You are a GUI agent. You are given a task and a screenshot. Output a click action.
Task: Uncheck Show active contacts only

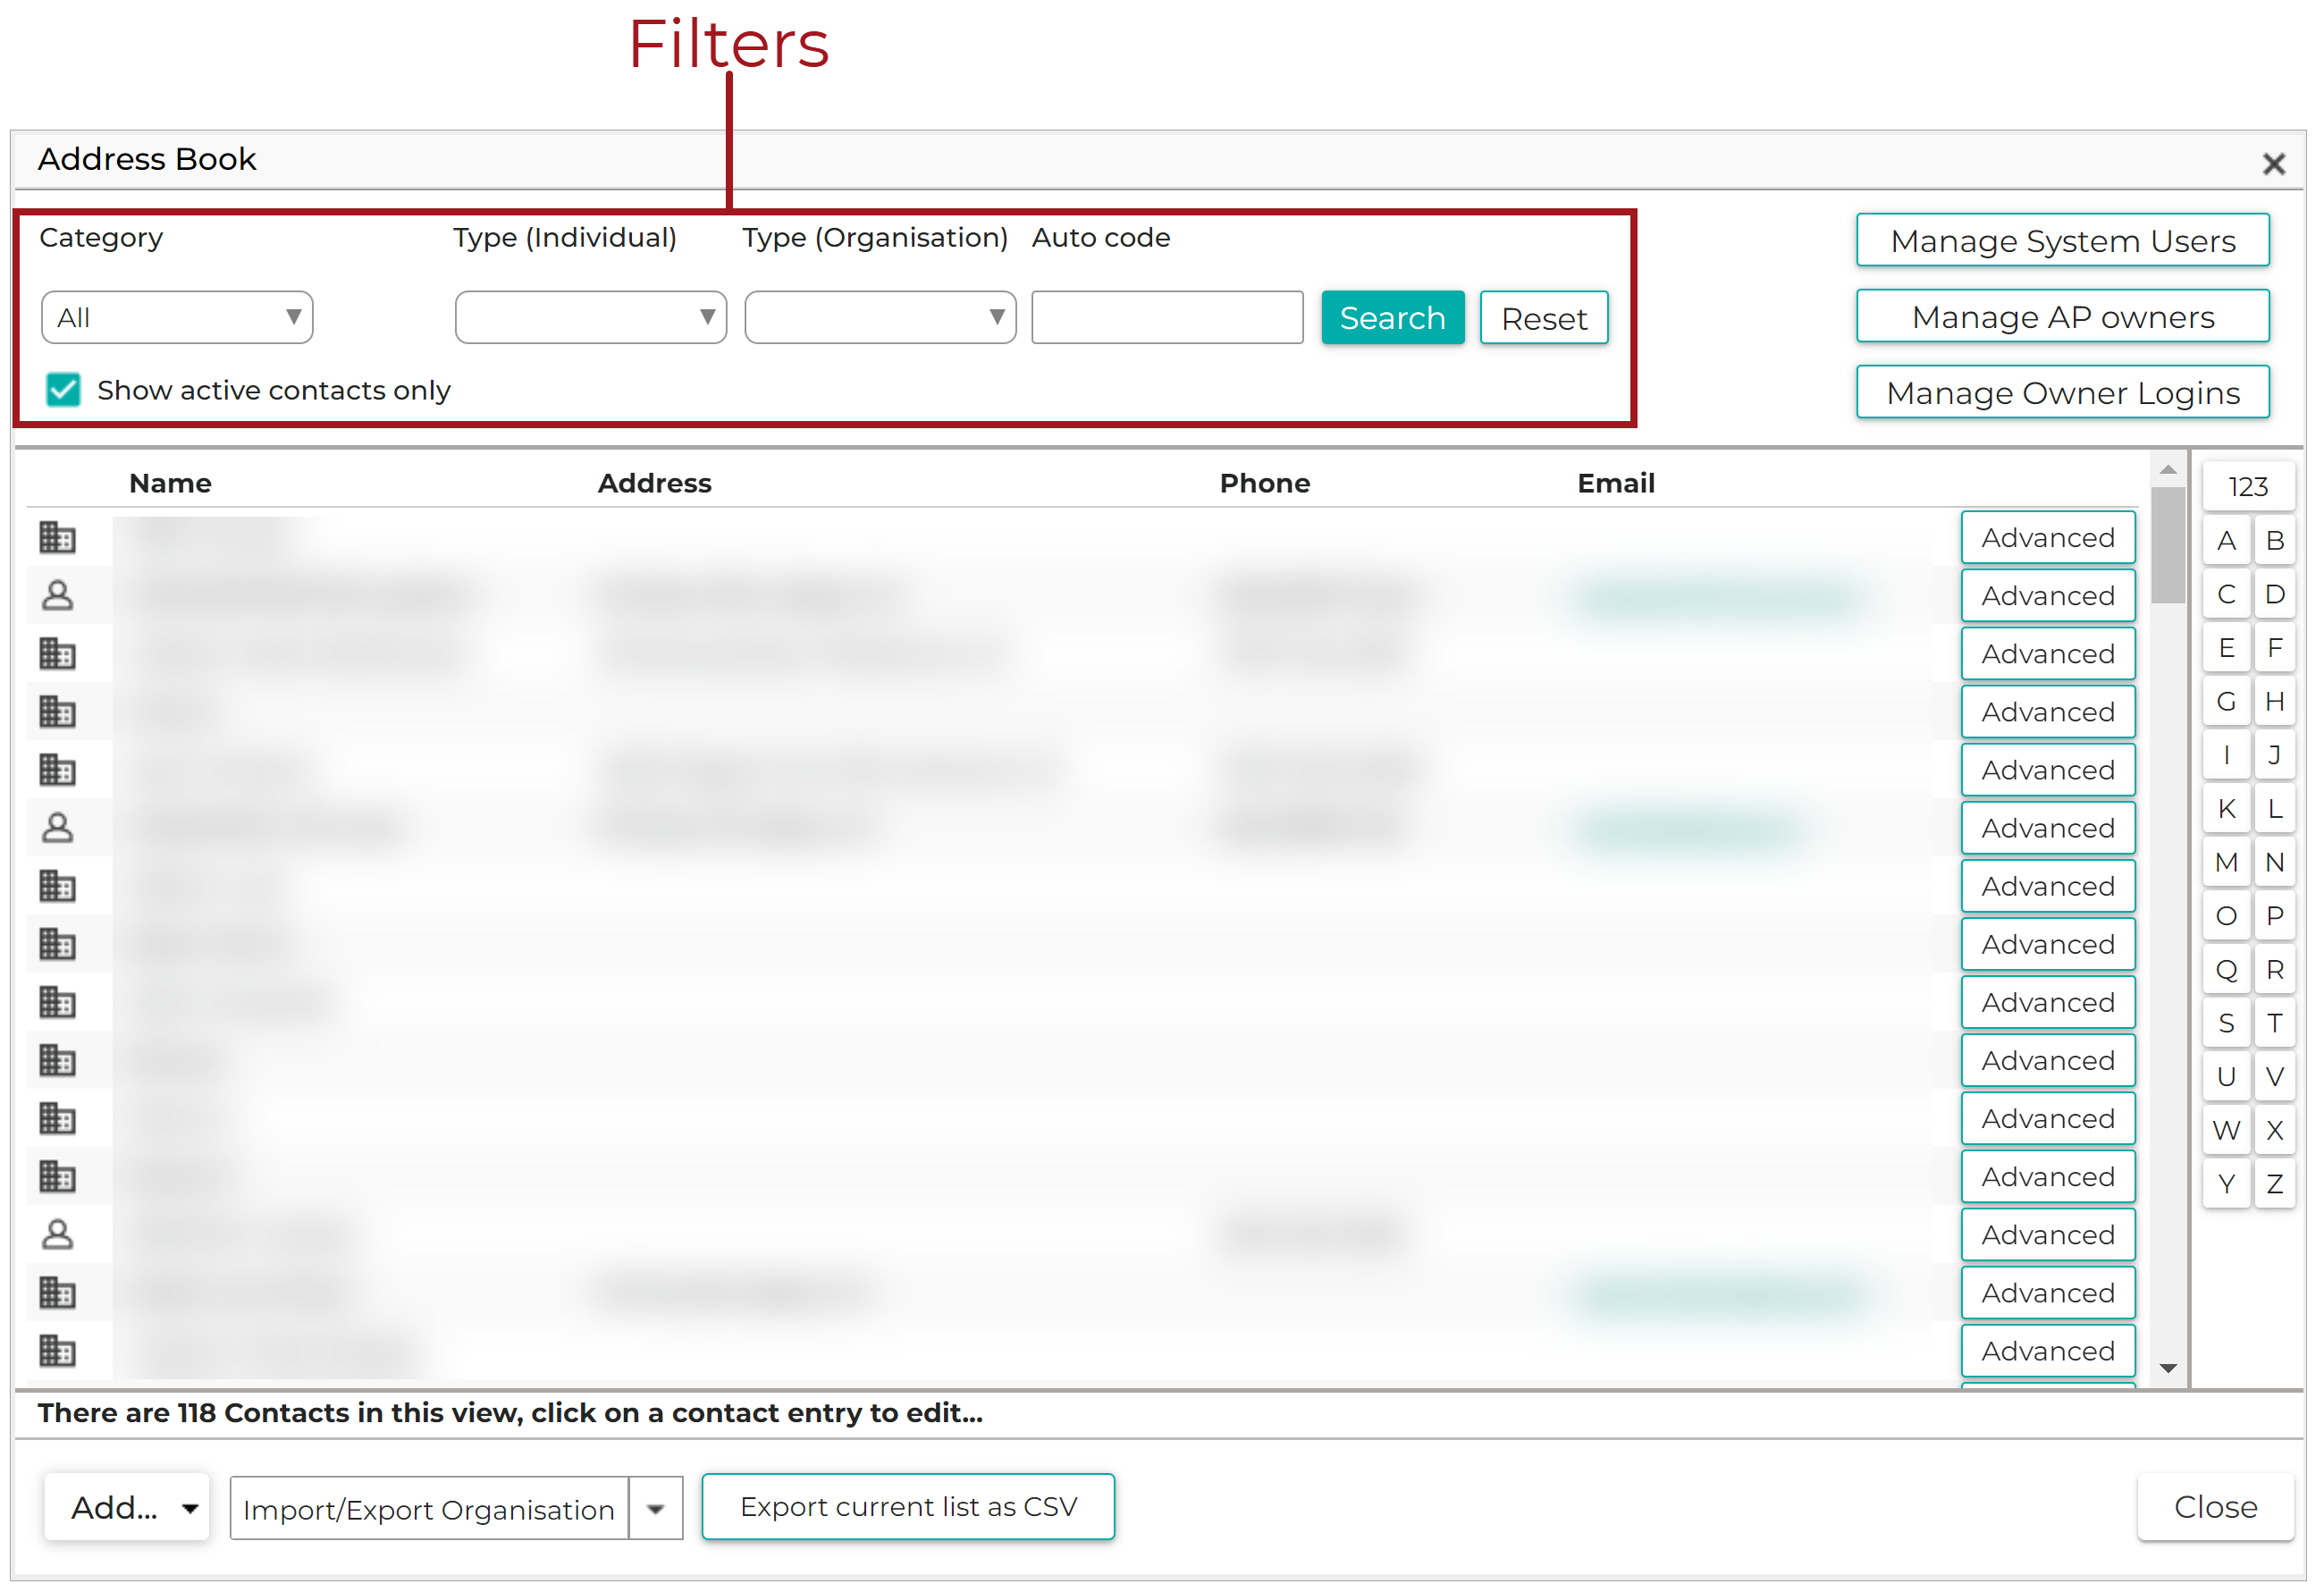click(64, 390)
